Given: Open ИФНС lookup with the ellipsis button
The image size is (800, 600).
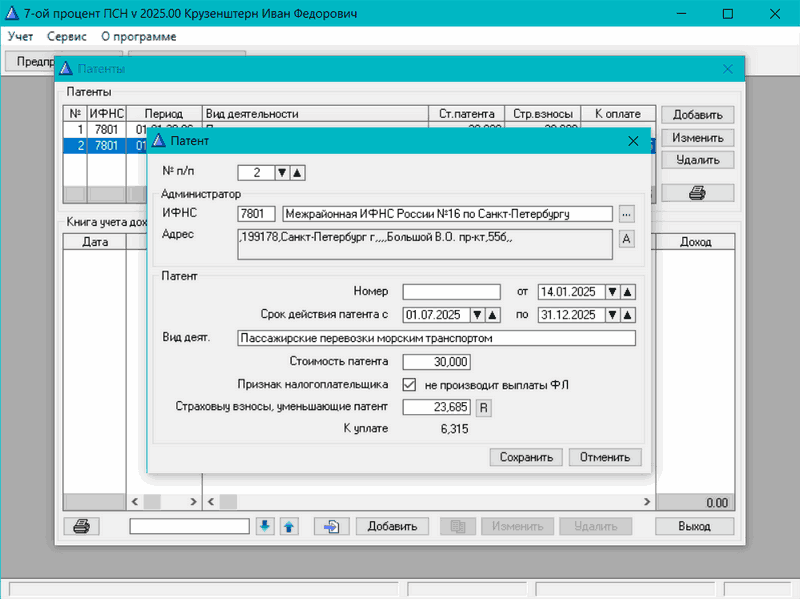Looking at the screenshot, I should [627, 213].
